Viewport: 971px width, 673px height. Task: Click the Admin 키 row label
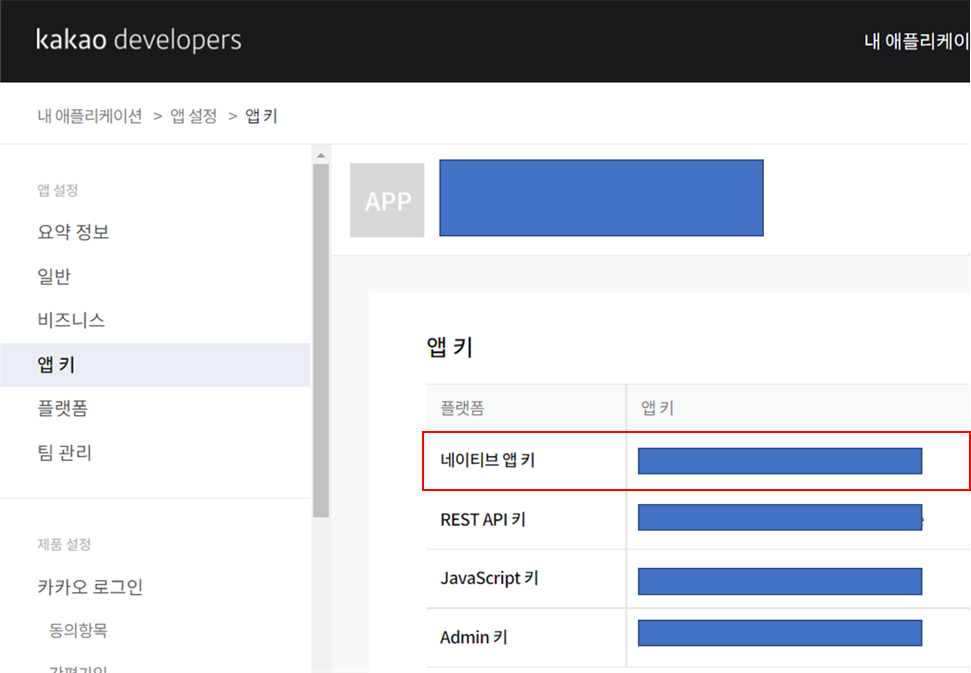[x=474, y=637]
